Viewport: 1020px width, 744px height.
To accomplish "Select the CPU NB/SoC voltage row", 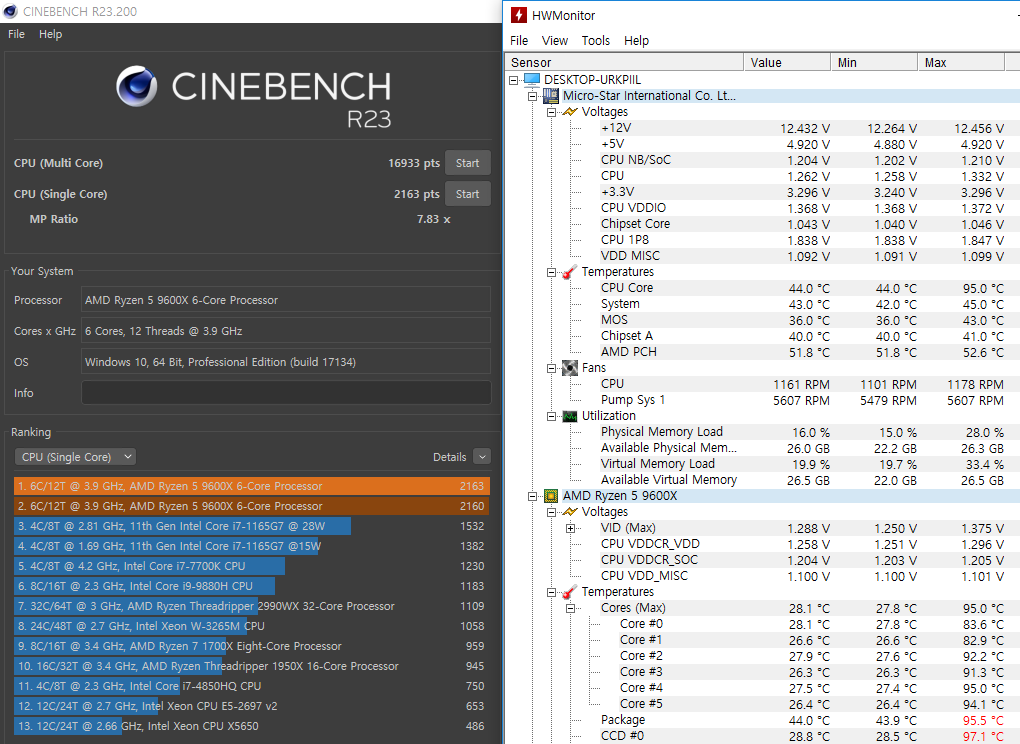I will pyautogui.click(x=802, y=160).
